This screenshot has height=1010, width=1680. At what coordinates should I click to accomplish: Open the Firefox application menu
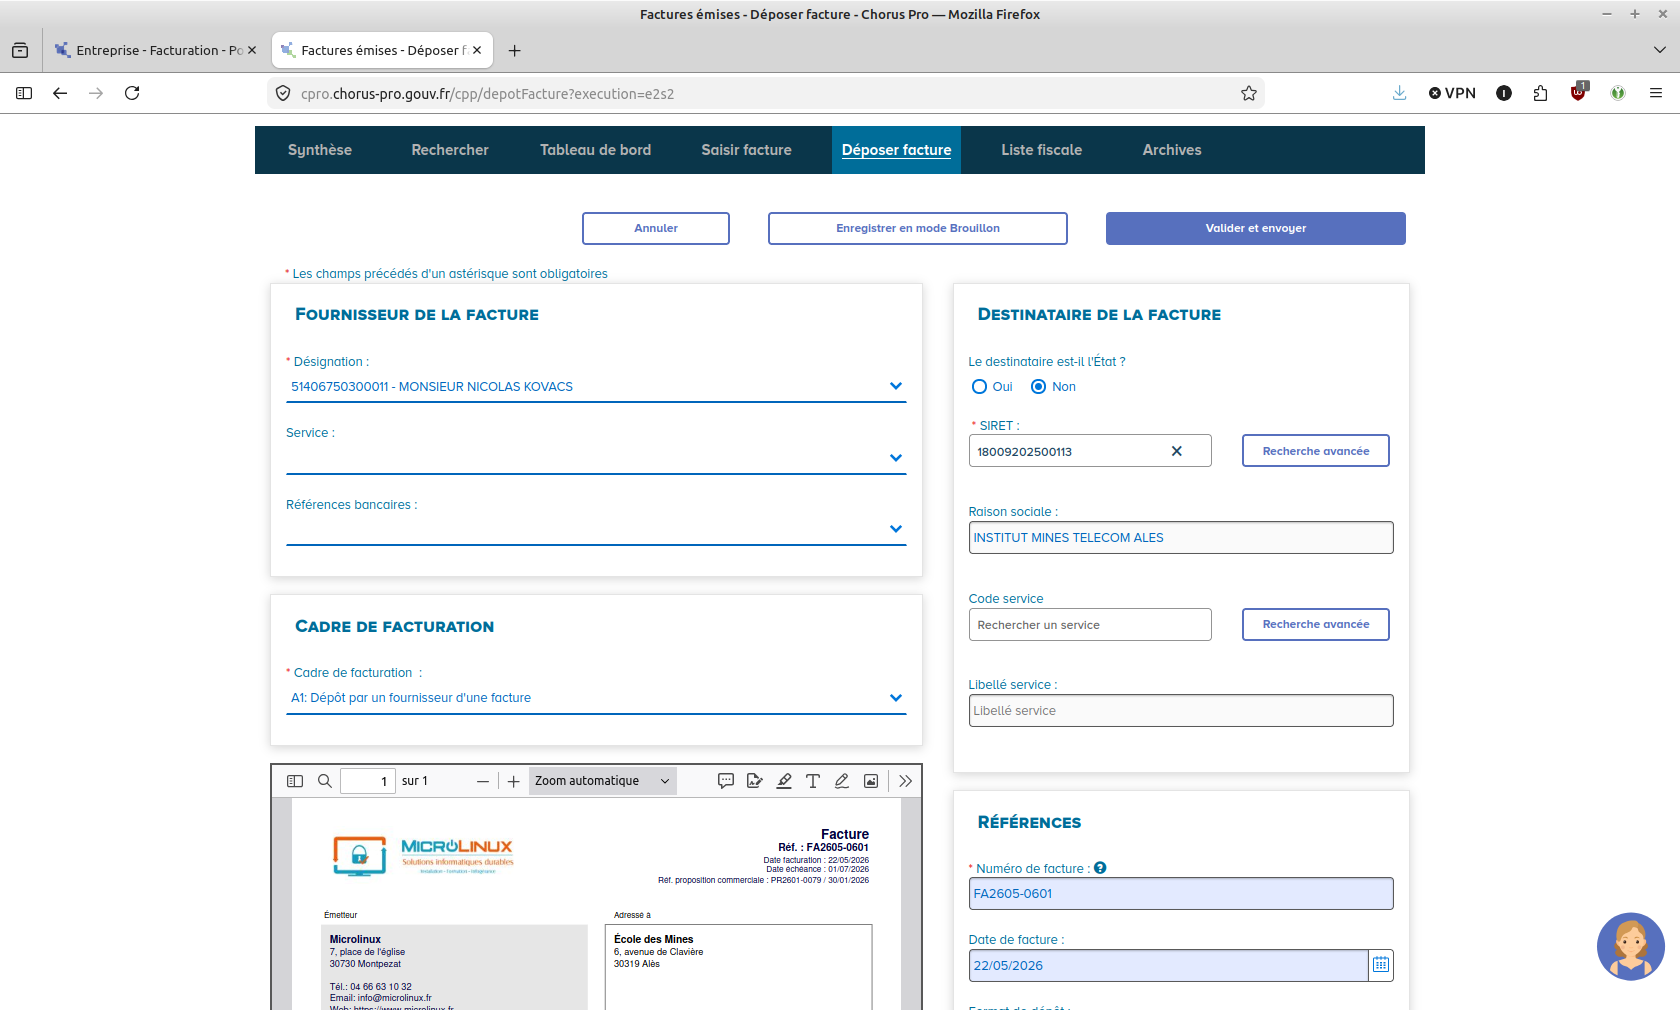tap(1656, 93)
